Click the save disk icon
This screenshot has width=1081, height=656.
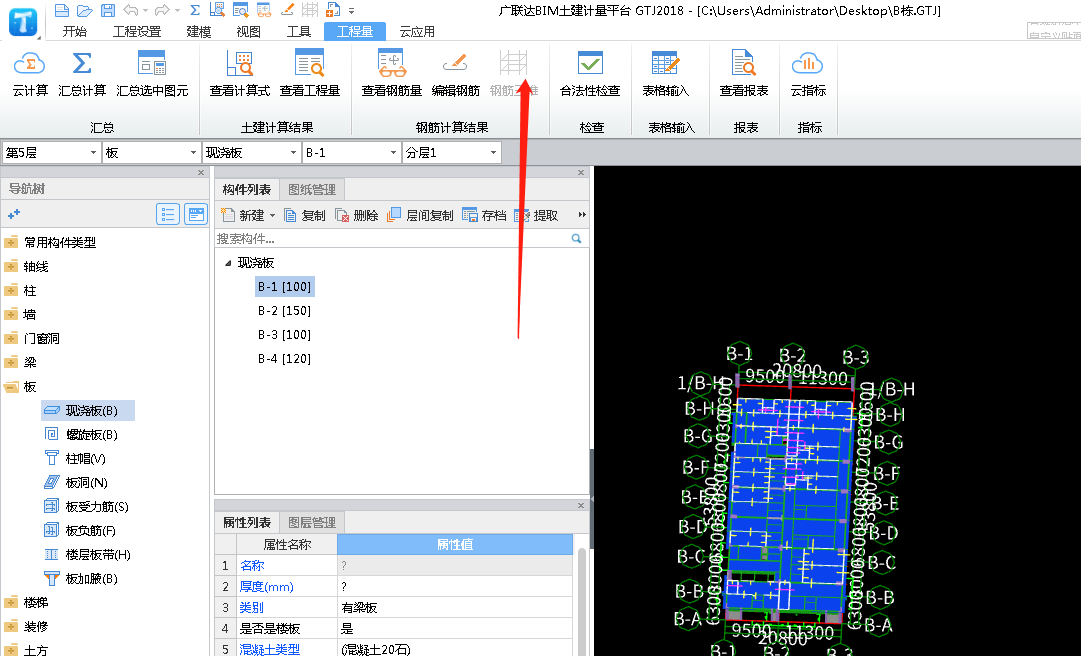108,10
